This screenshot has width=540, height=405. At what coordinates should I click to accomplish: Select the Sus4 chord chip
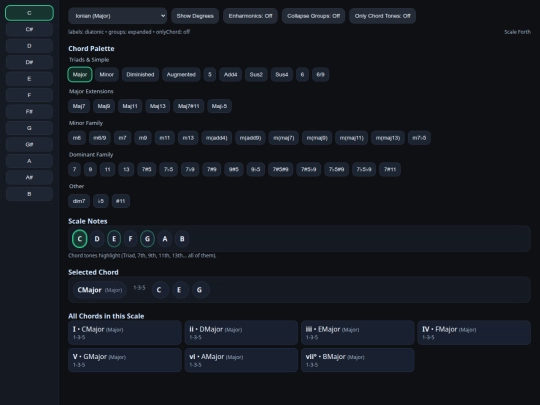tap(281, 74)
